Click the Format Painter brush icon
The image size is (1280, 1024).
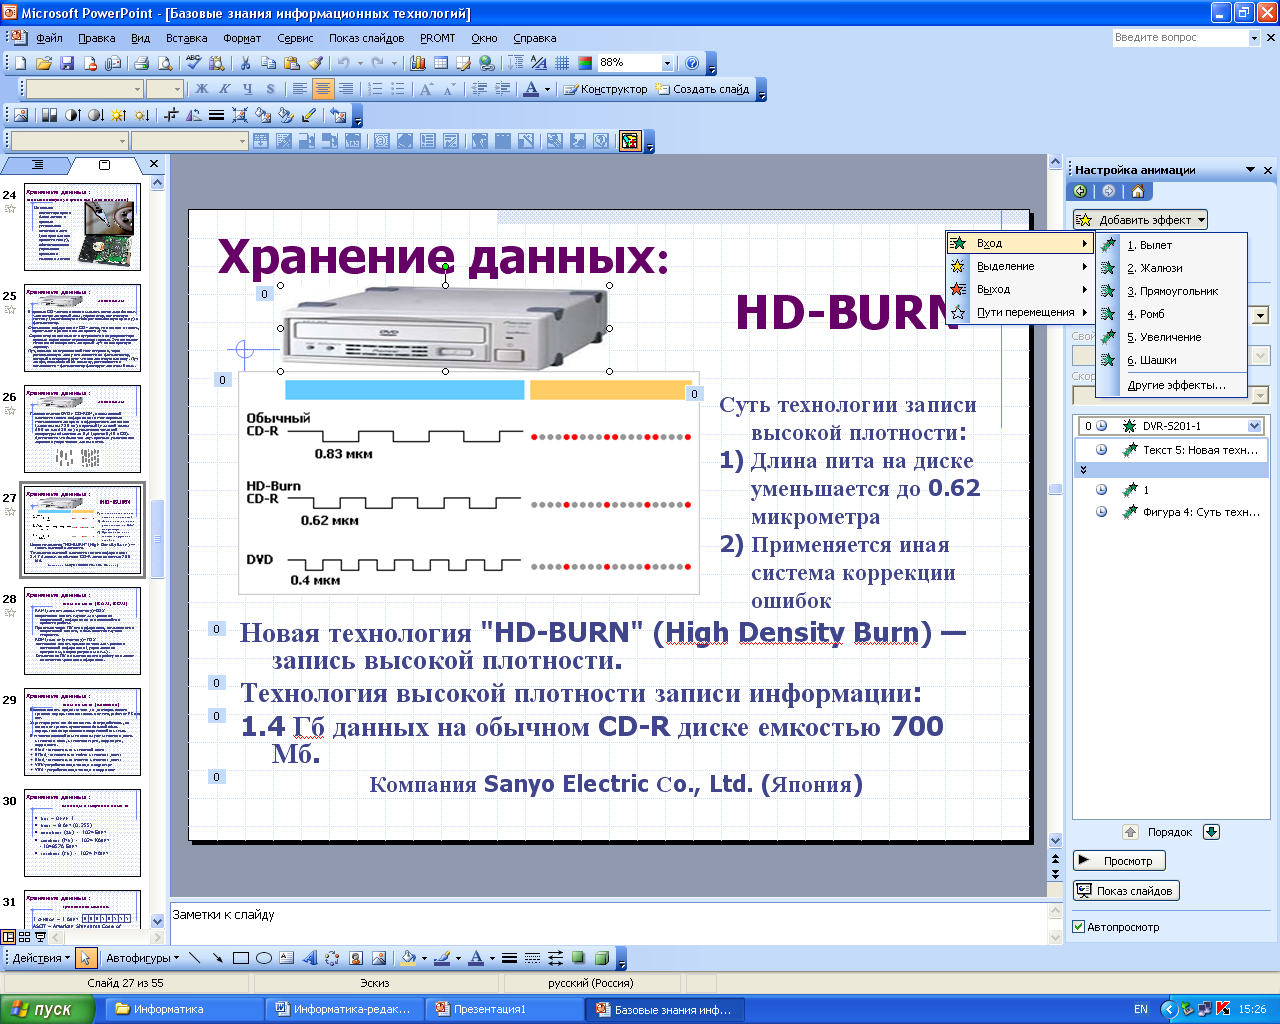click(316, 63)
